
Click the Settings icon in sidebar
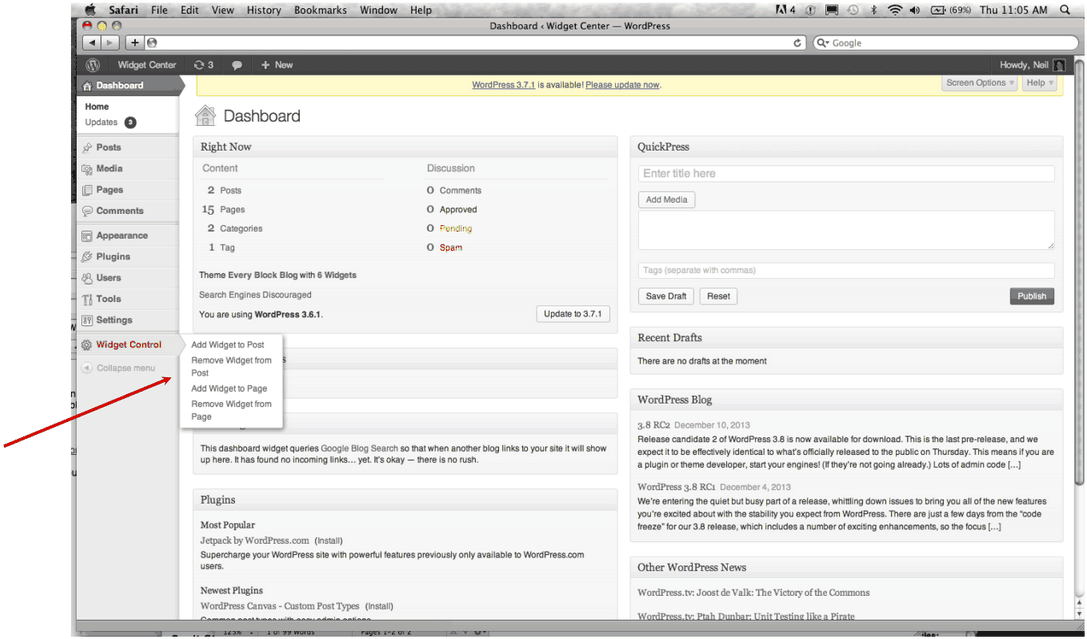(87, 320)
